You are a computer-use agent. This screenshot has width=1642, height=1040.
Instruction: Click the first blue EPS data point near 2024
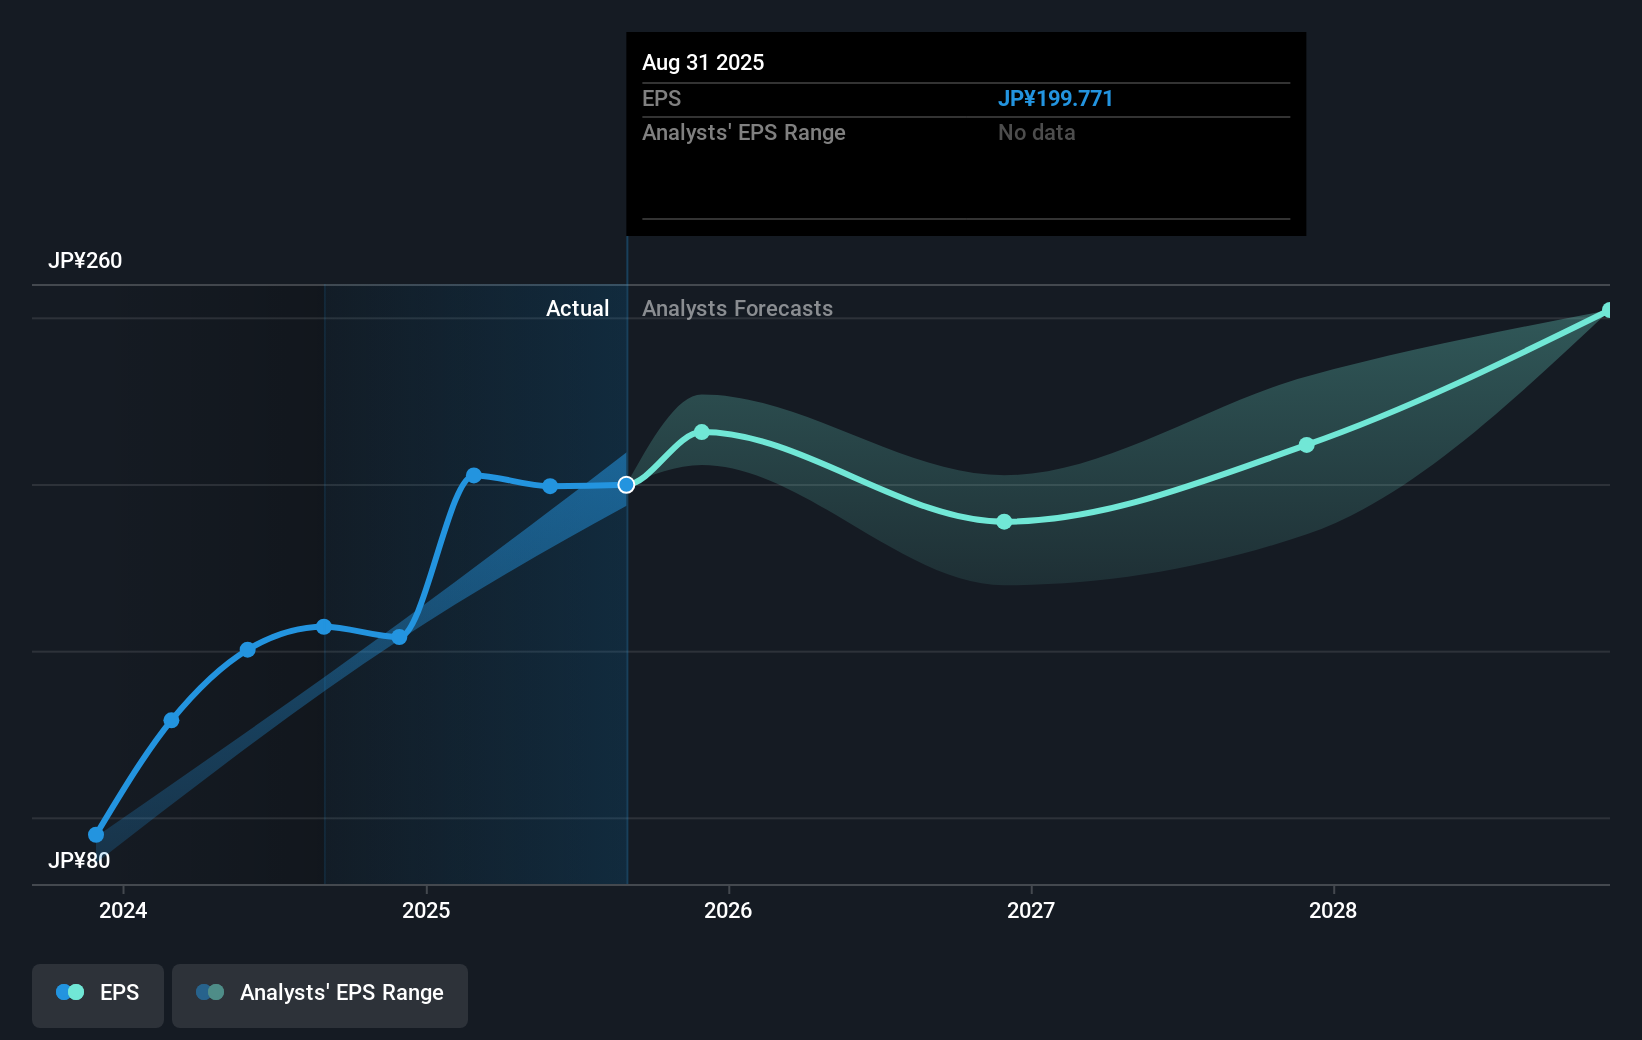95,833
